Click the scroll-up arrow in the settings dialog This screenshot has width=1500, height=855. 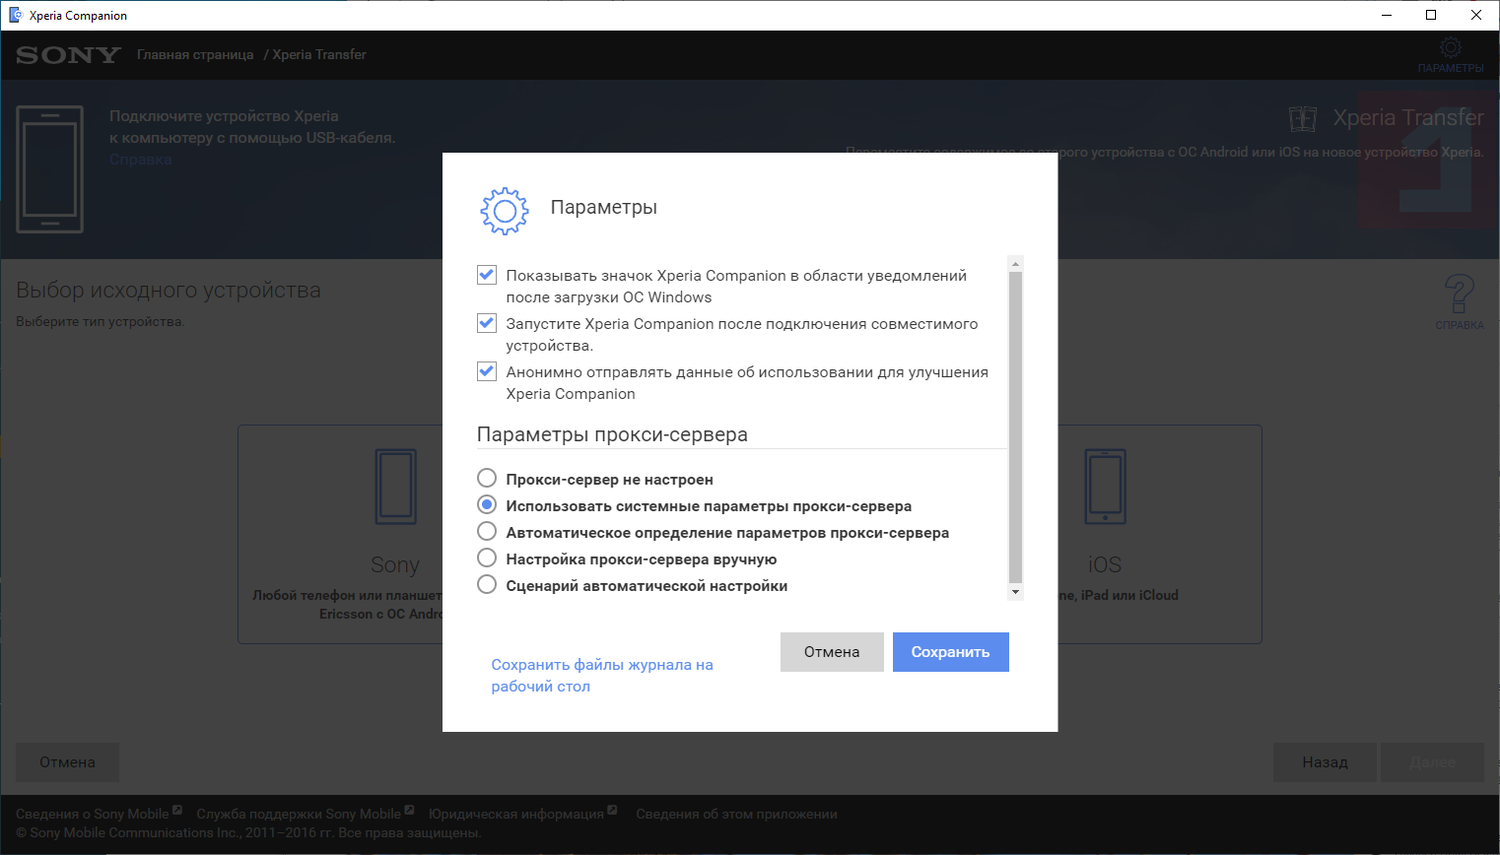[1015, 265]
